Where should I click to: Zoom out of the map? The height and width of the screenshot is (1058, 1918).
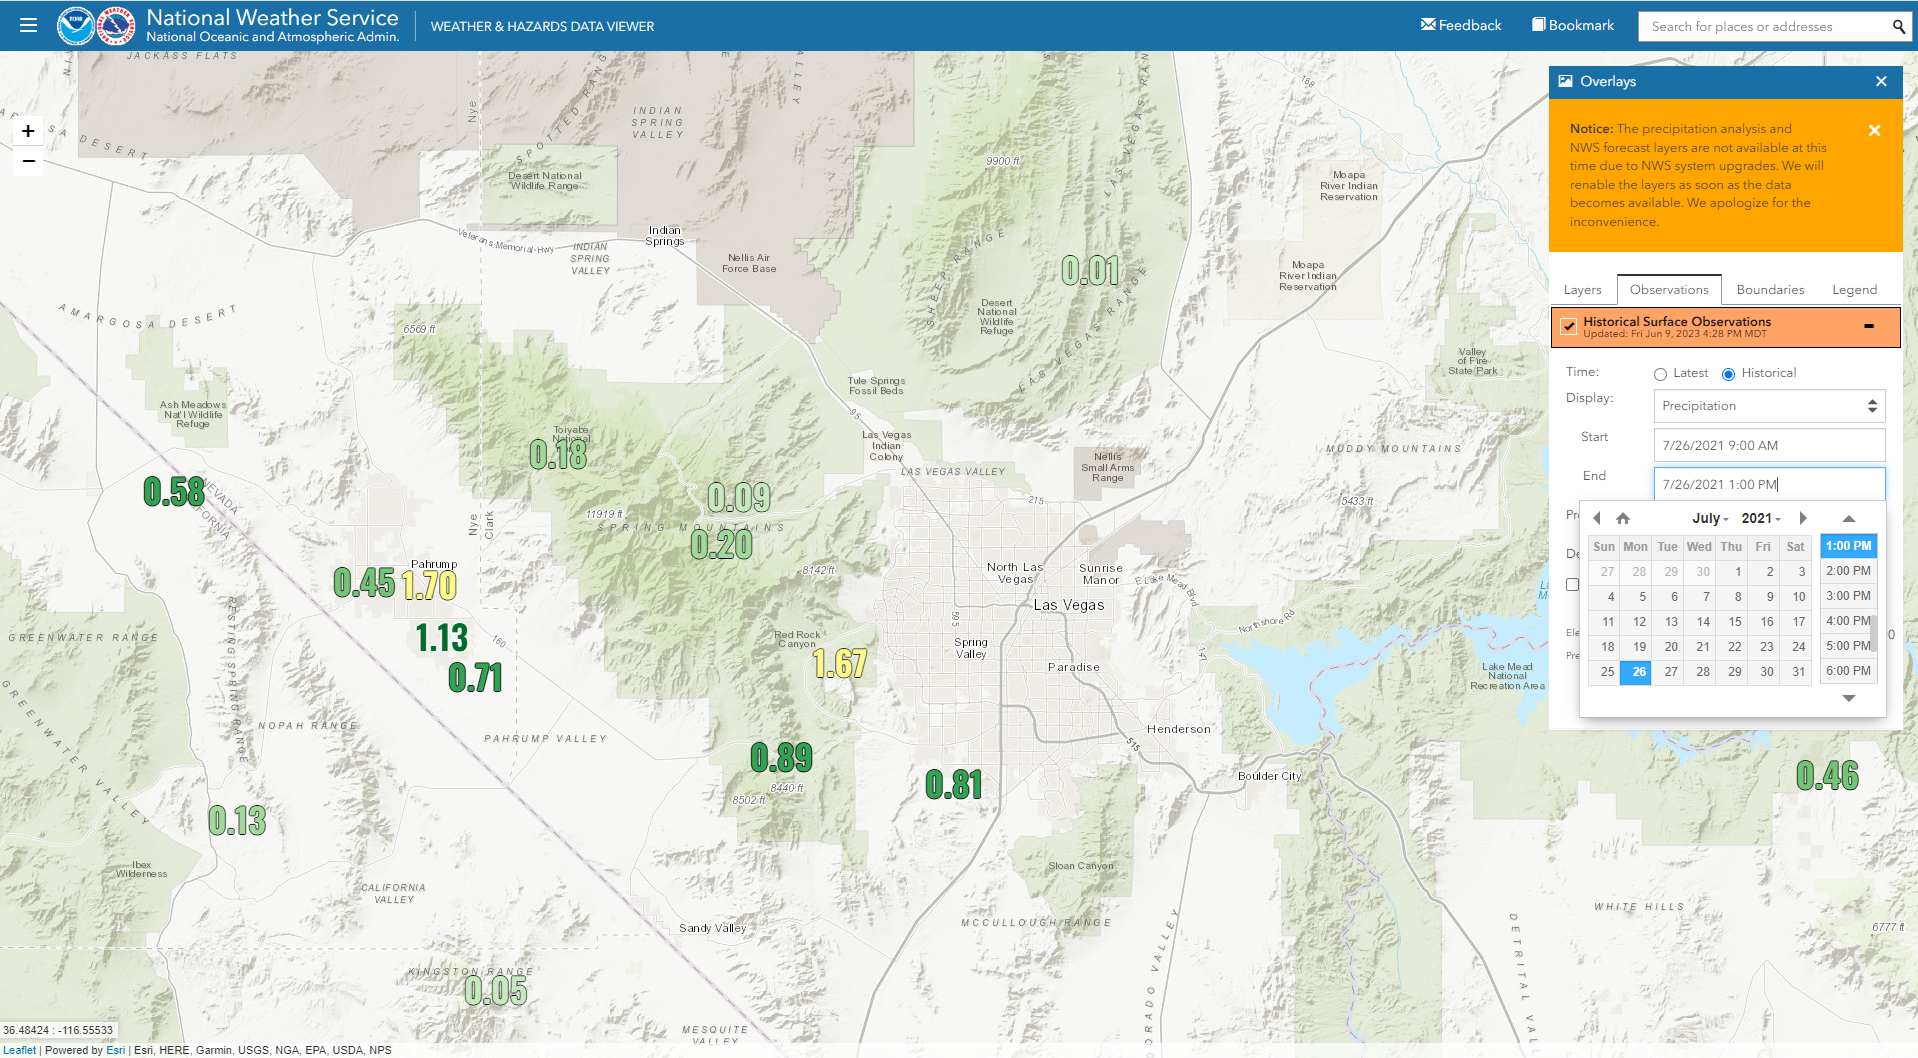(x=28, y=161)
